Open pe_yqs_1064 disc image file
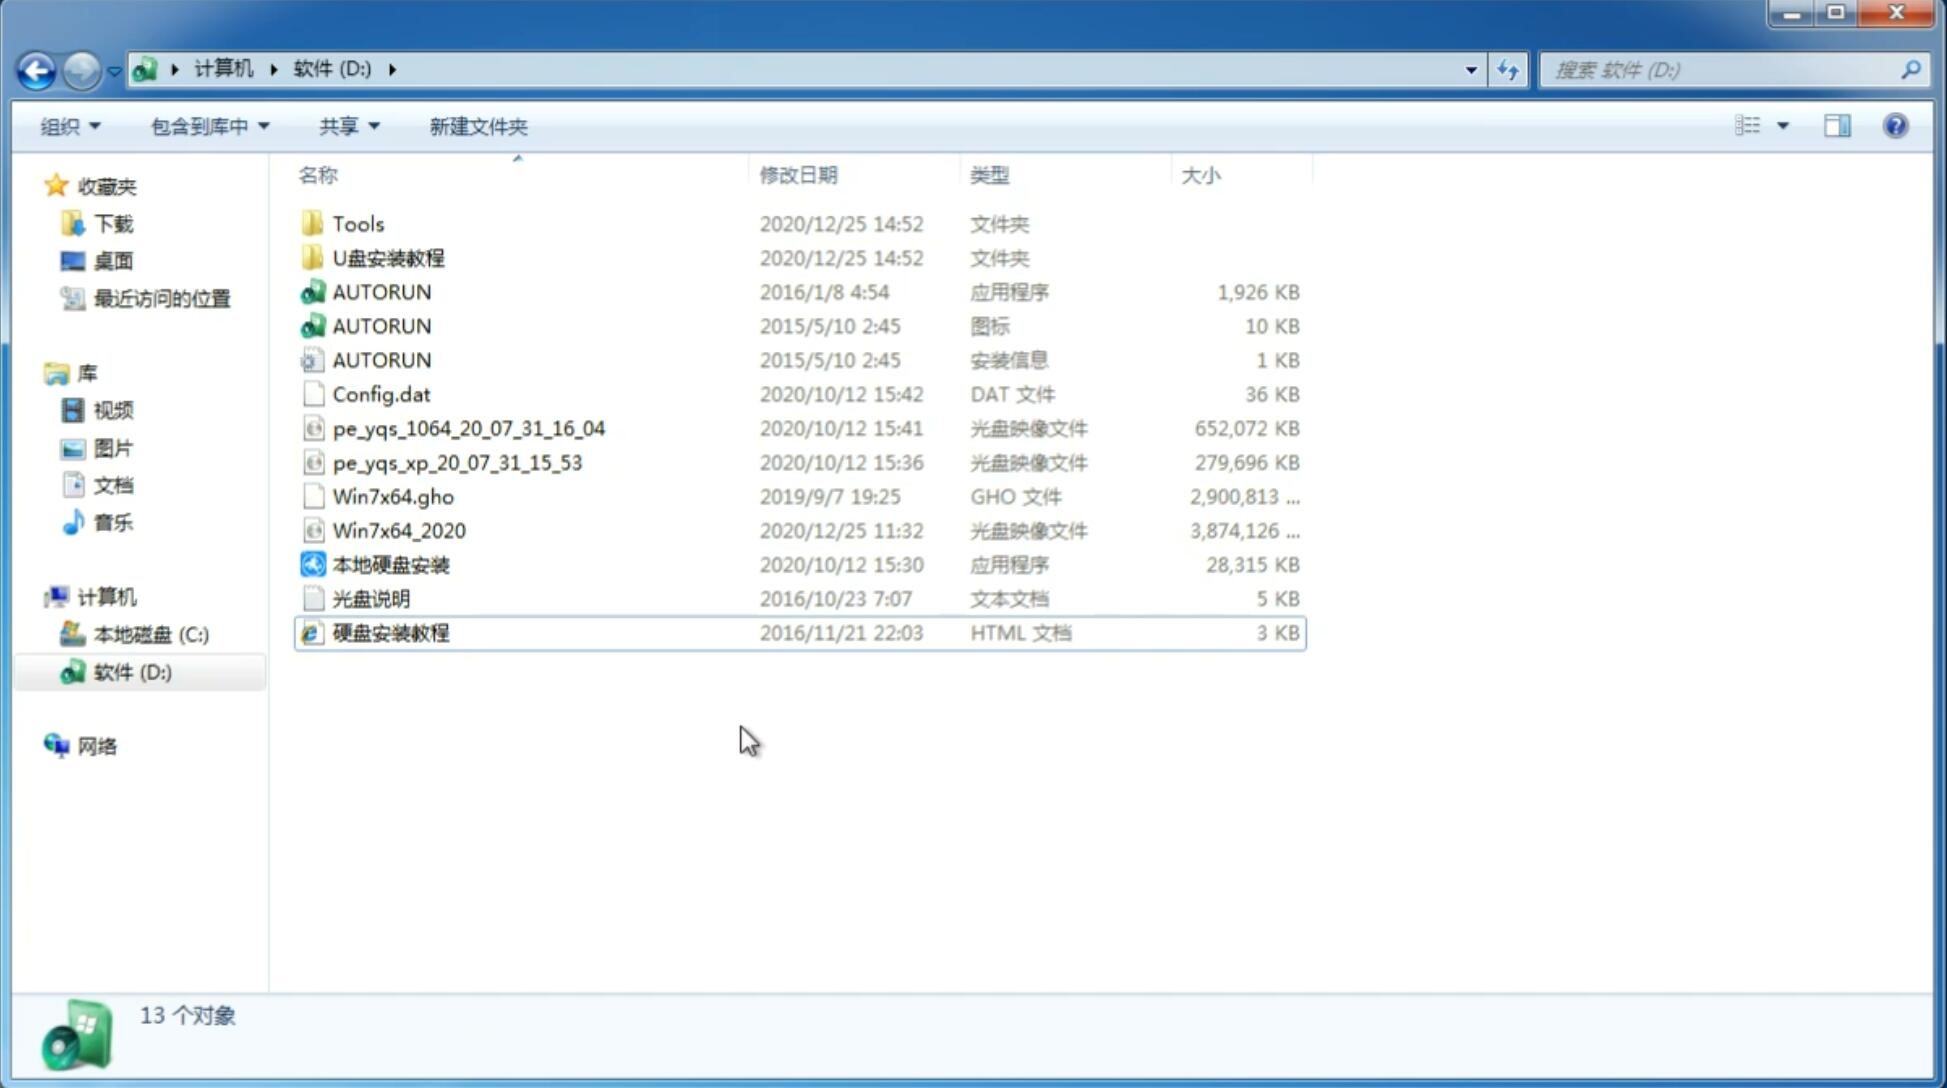 [468, 428]
